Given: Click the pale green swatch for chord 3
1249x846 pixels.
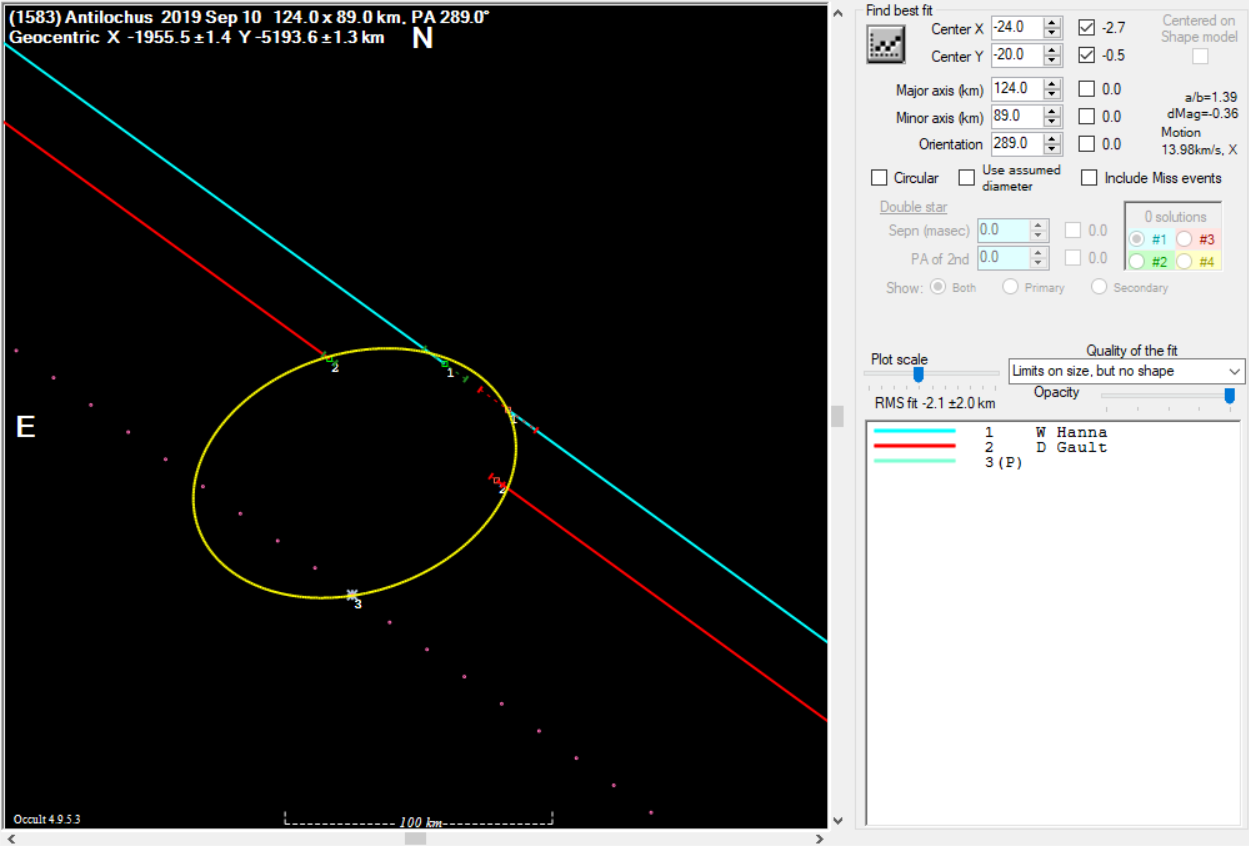Looking at the screenshot, I should pyautogui.click(x=914, y=461).
